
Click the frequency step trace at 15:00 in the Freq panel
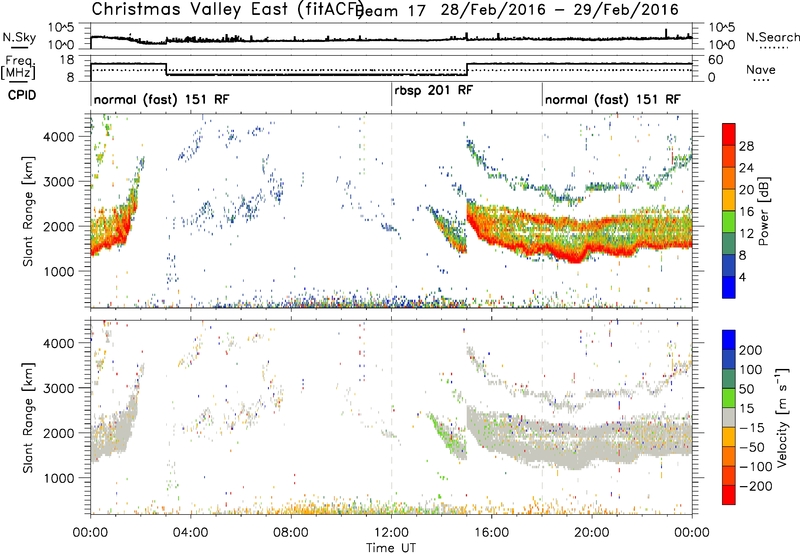[467, 69]
